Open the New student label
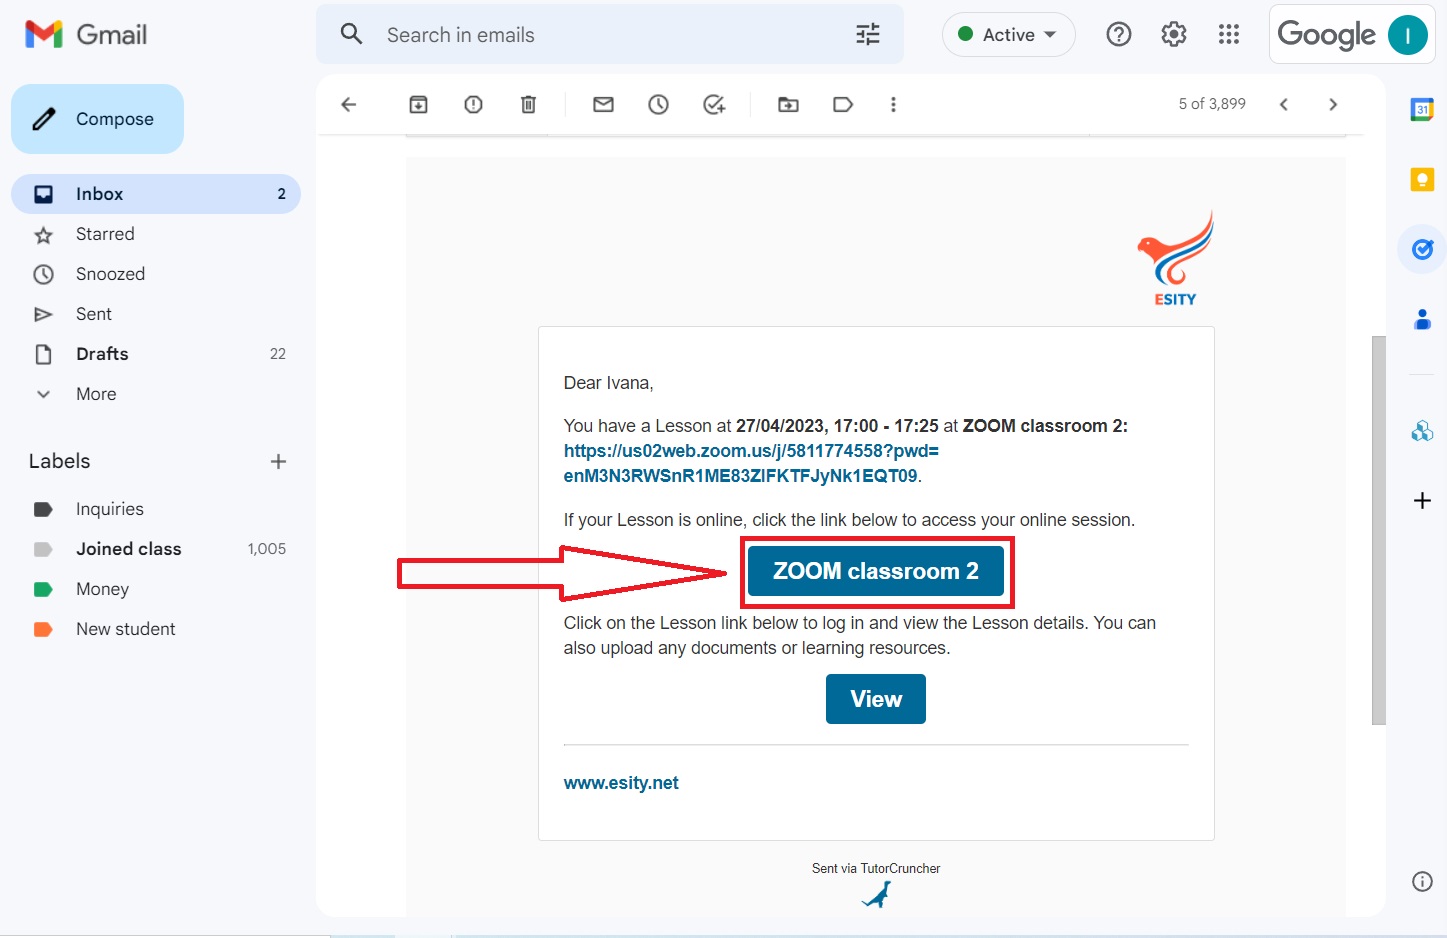The width and height of the screenshot is (1447, 938). [x=156, y=629]
